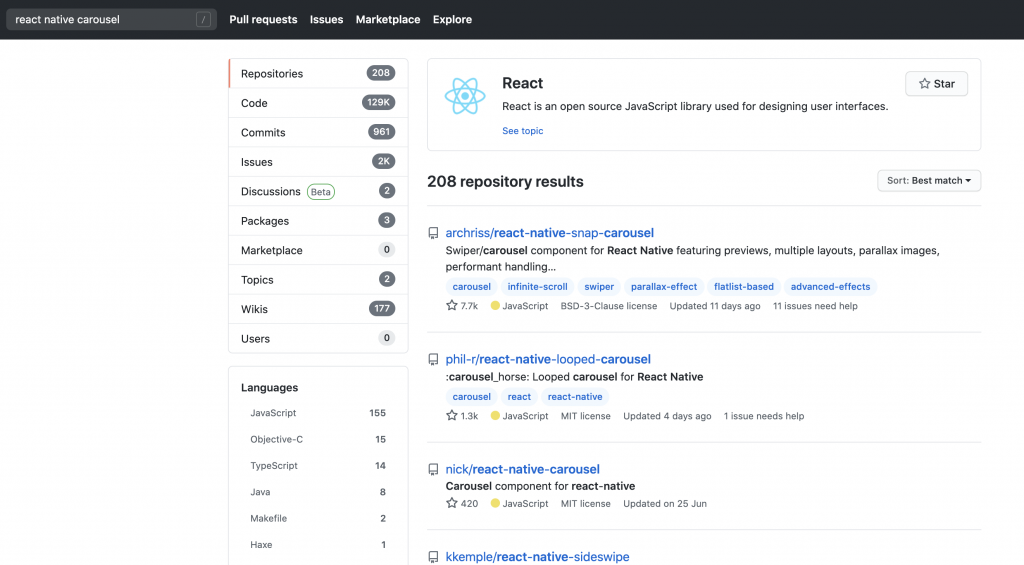Screen dimensions: 1024x565
Task: Filter results by JavaScript language
Action: 317,413
